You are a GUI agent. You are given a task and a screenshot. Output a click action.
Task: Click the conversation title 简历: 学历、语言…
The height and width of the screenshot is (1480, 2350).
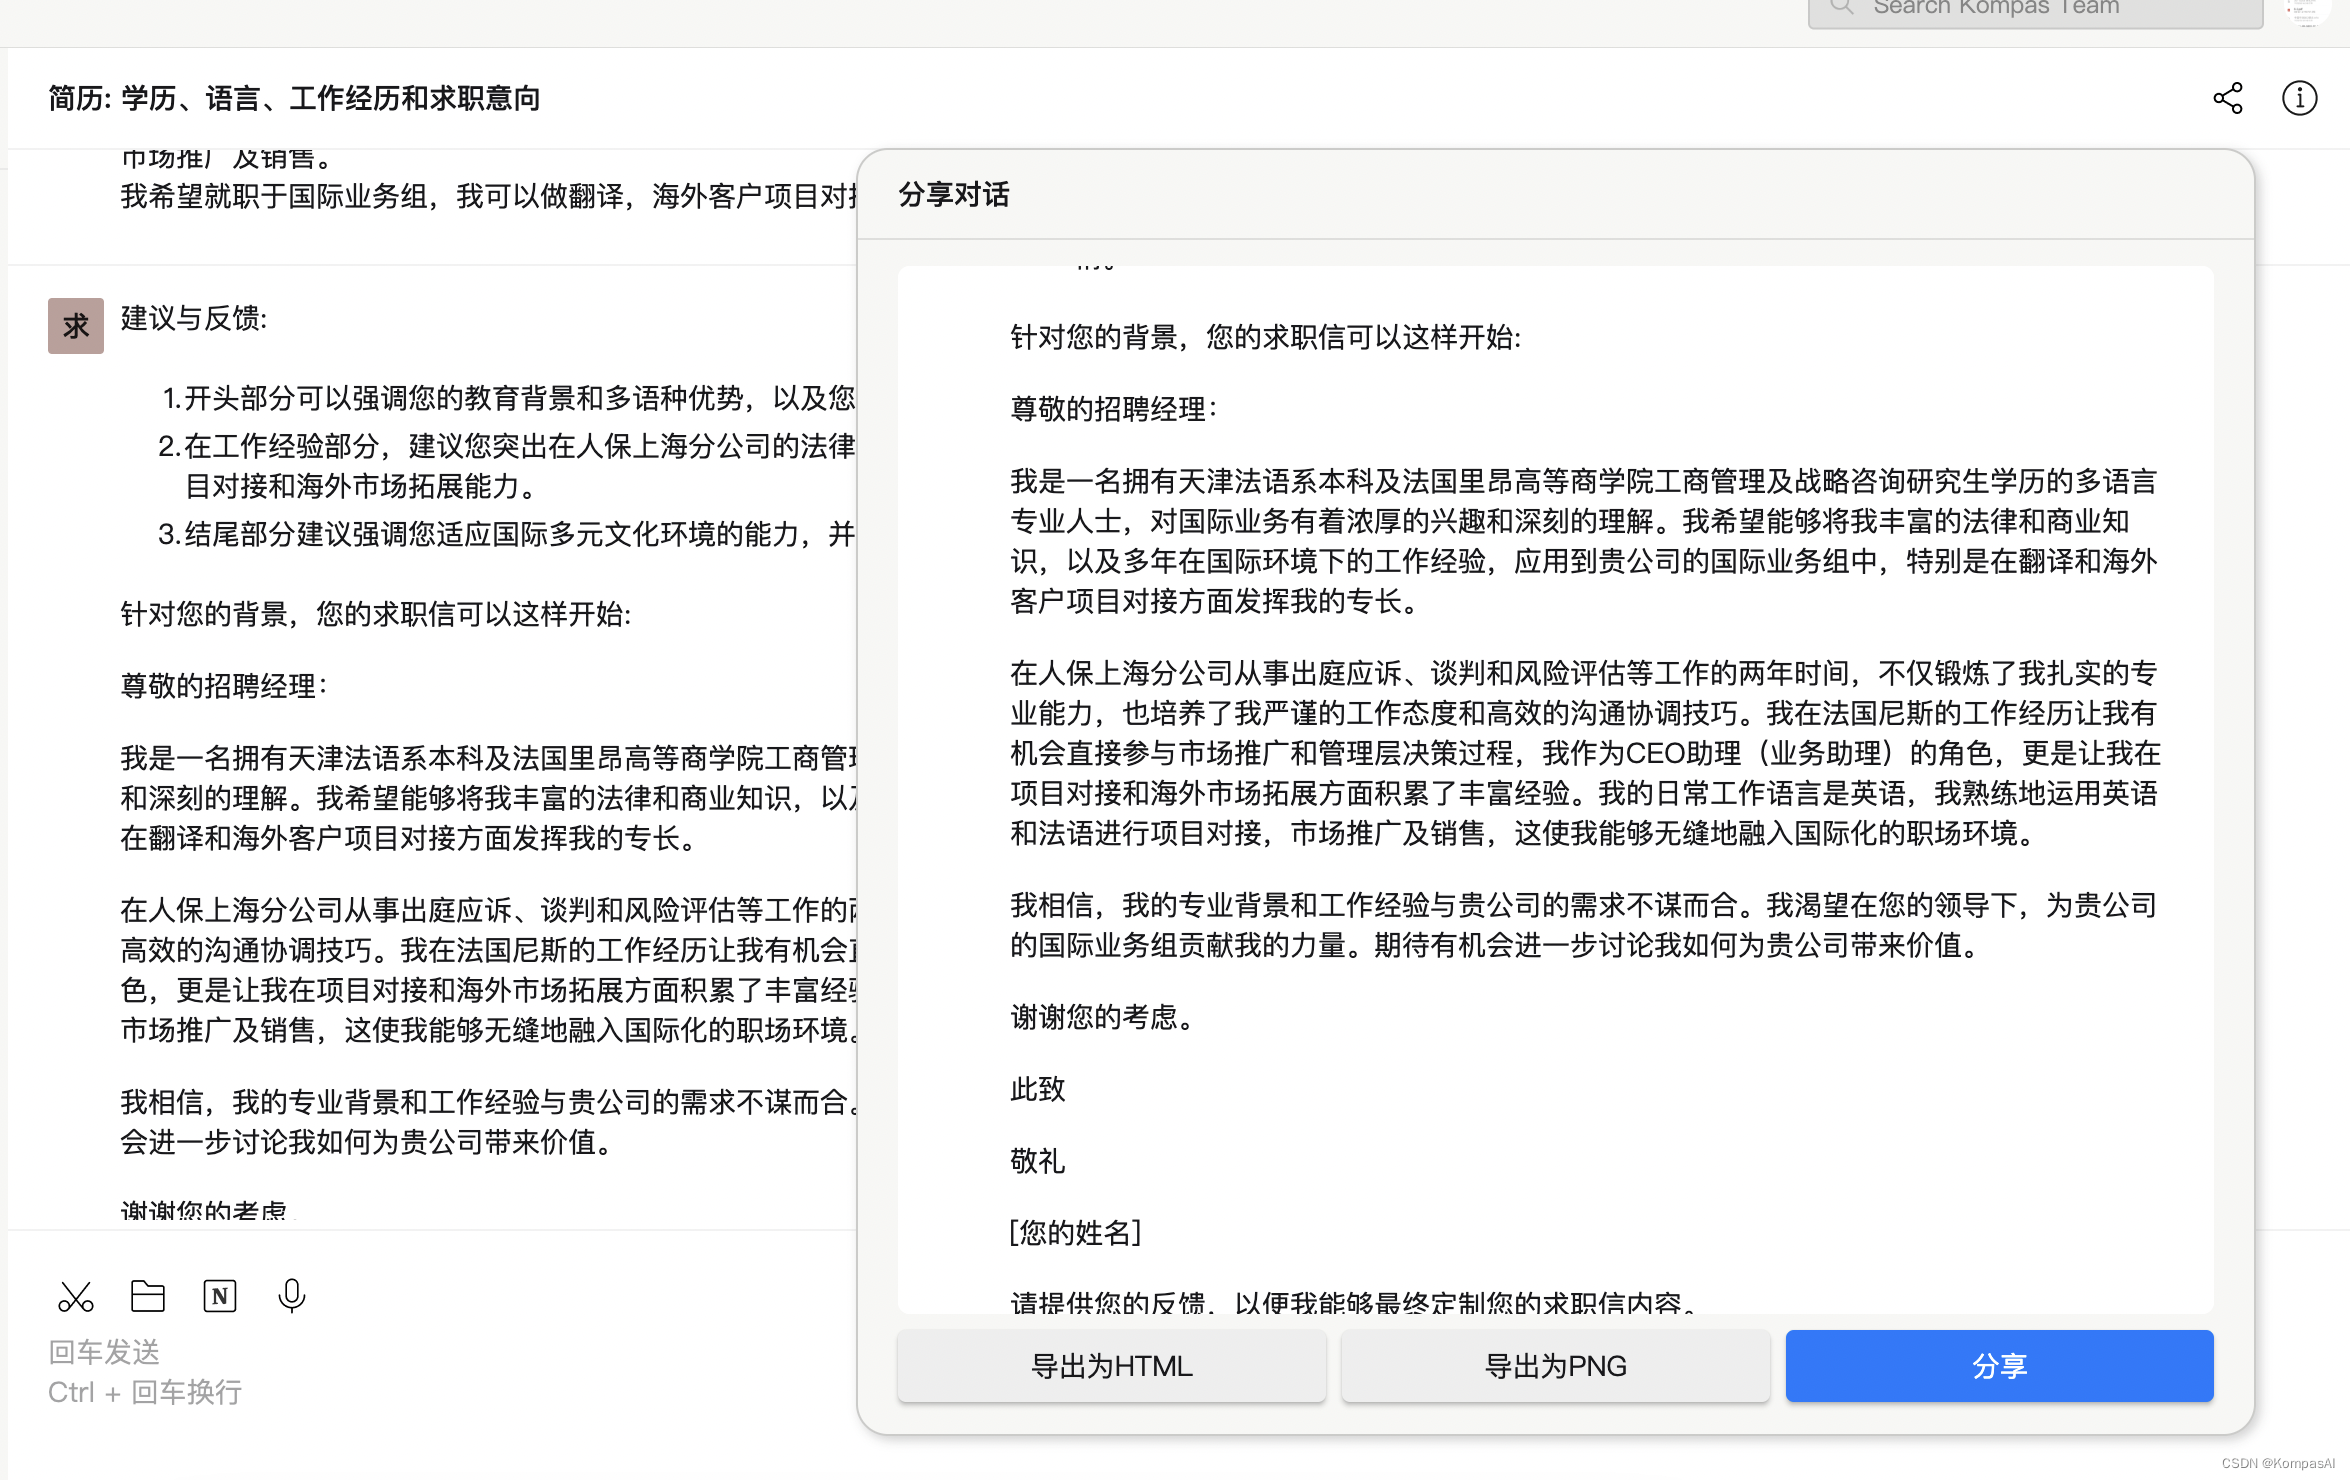pos(294,99)
